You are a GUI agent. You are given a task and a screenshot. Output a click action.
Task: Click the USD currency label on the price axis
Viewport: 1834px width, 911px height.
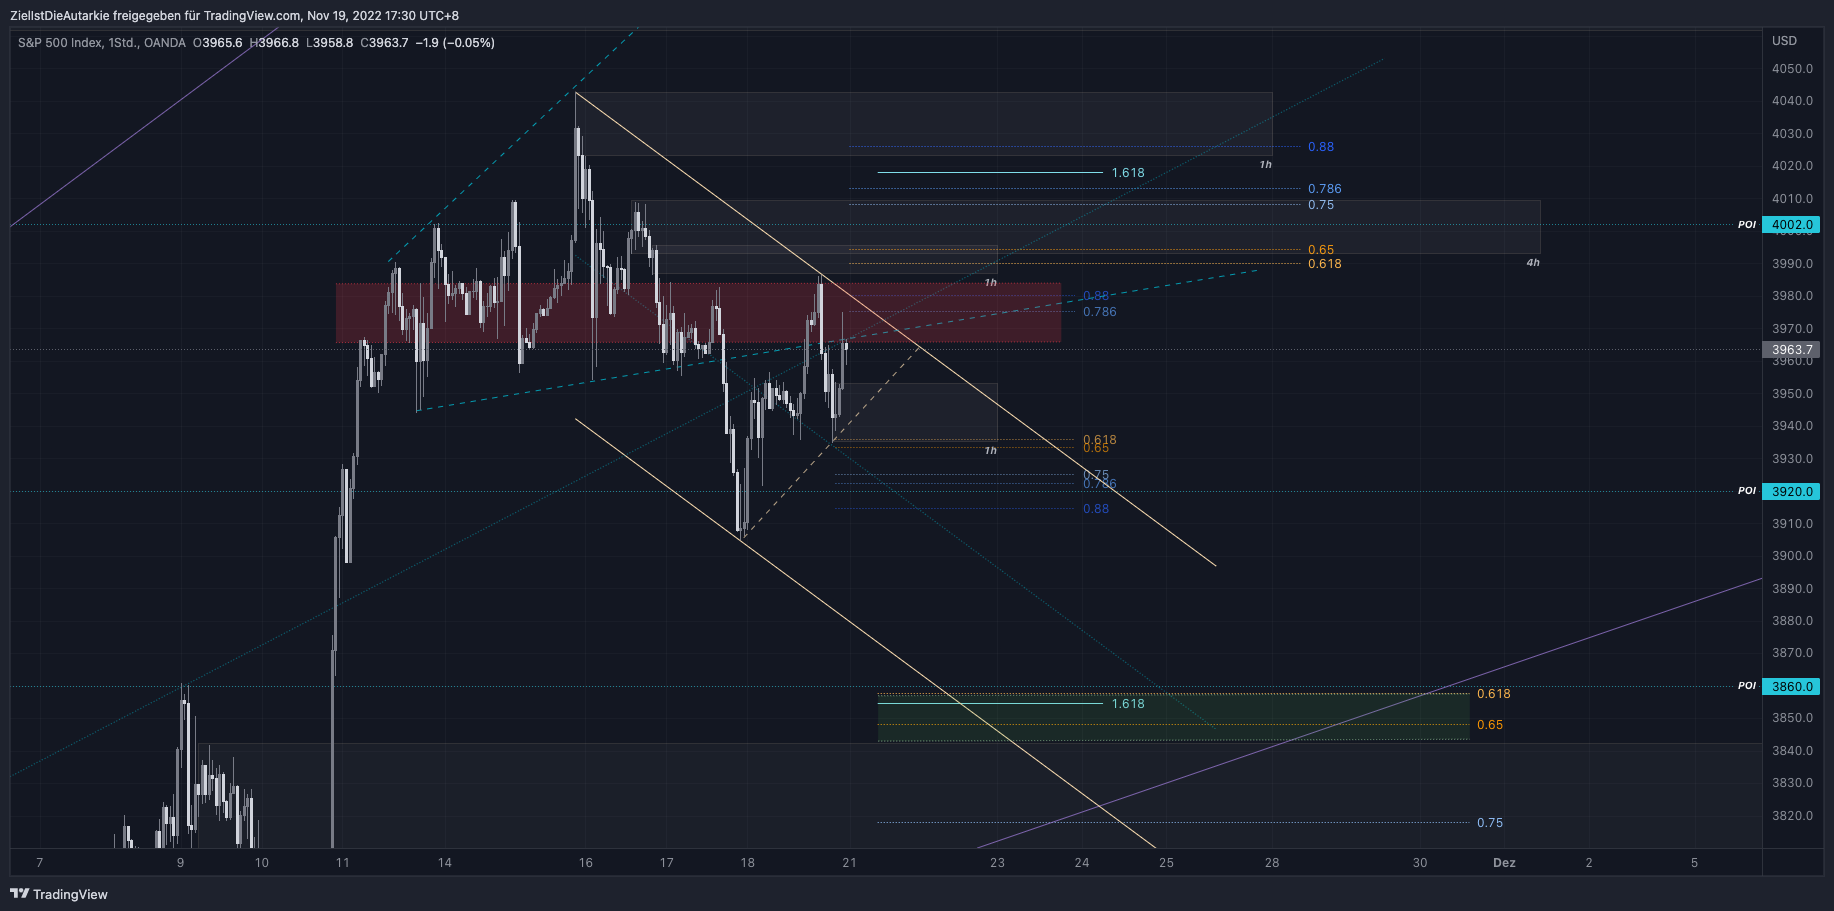[1784, 41]
